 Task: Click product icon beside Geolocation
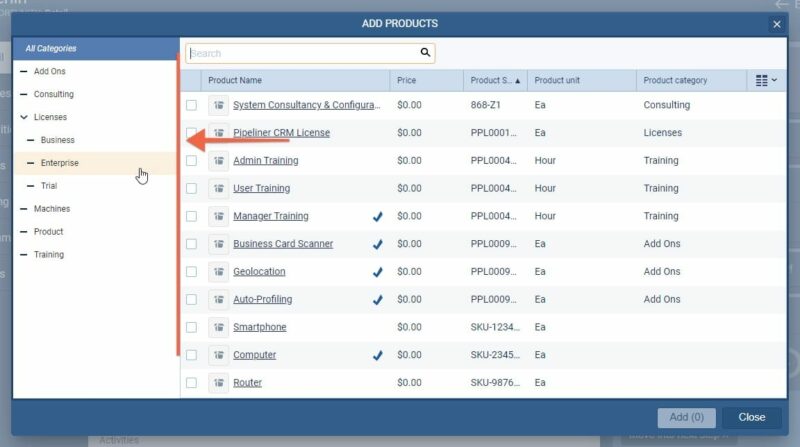tap(218, 271)
